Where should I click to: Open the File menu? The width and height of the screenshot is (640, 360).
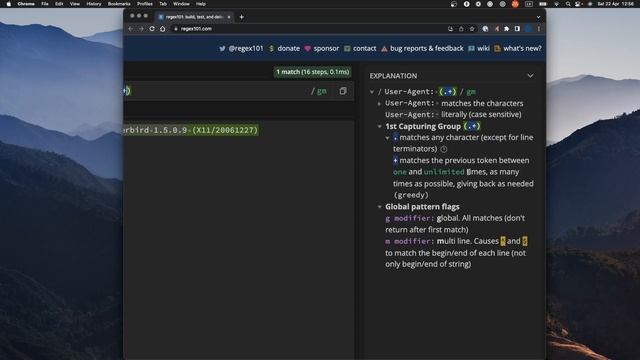click(x=45, y=4)
